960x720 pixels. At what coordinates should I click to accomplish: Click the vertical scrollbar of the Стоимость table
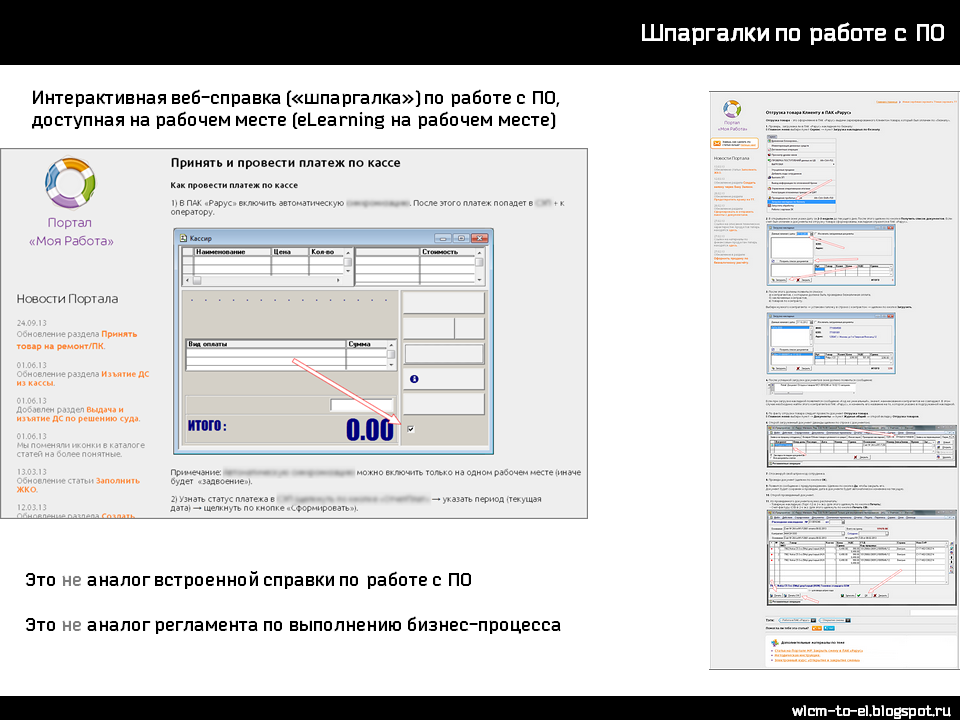[479, 266]
